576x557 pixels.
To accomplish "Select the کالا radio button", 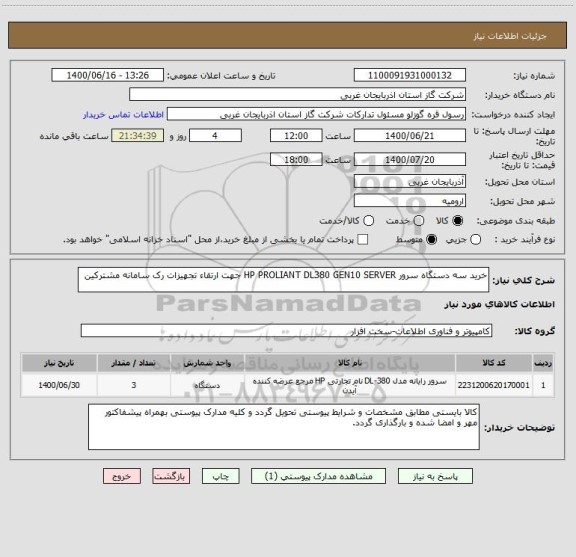I will click(x=458, y=220).
